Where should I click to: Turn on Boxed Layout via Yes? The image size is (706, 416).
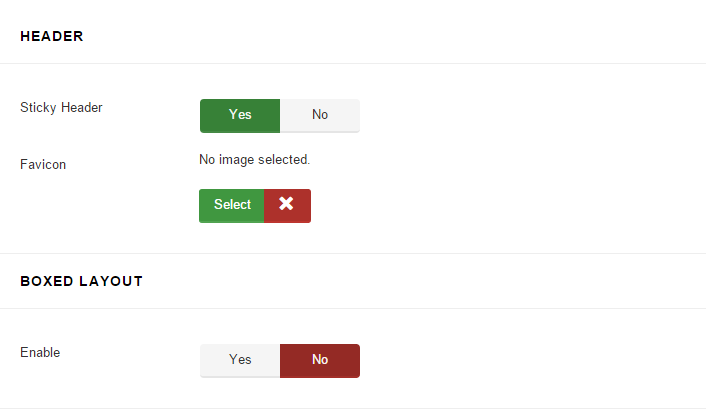pos(240,361)
